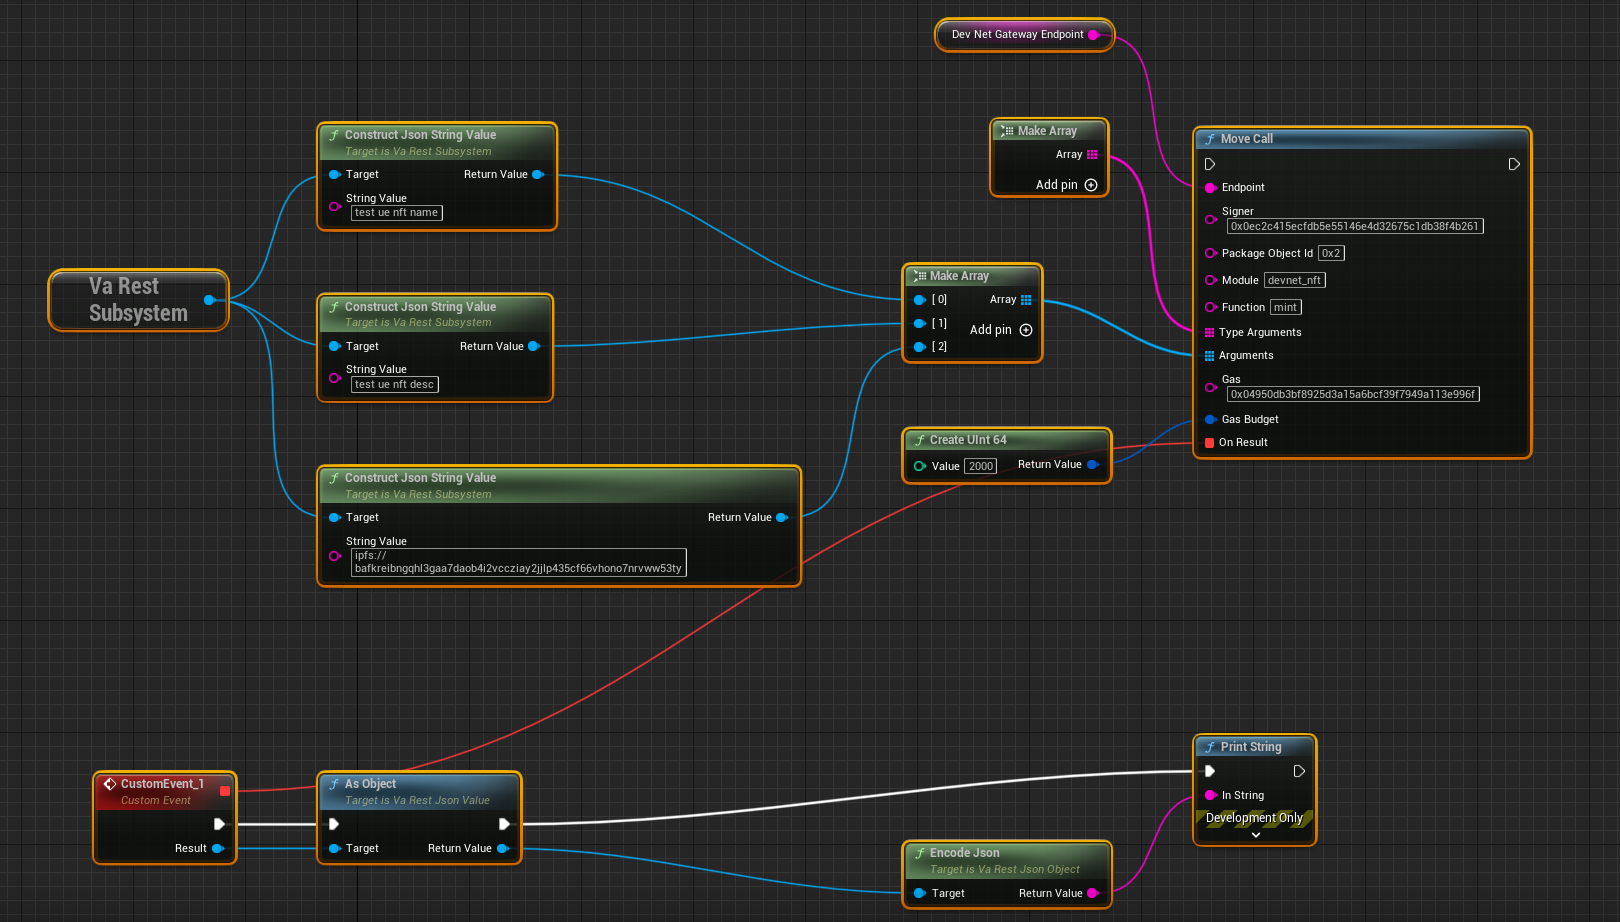Edit the Signer address field
Image resolution: width=1620 pixels, height=922 pixels.
(1354, 226)
